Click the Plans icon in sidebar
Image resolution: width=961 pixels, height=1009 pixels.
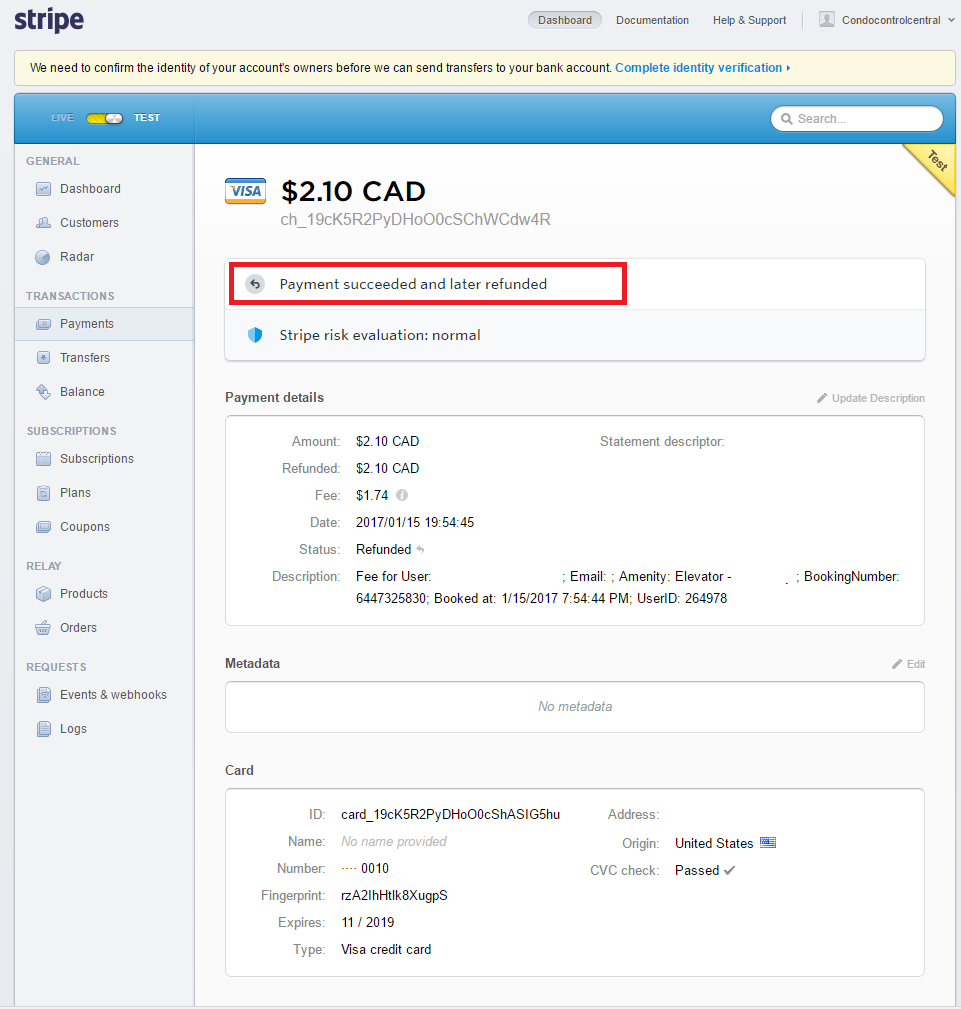coord(43,493)
